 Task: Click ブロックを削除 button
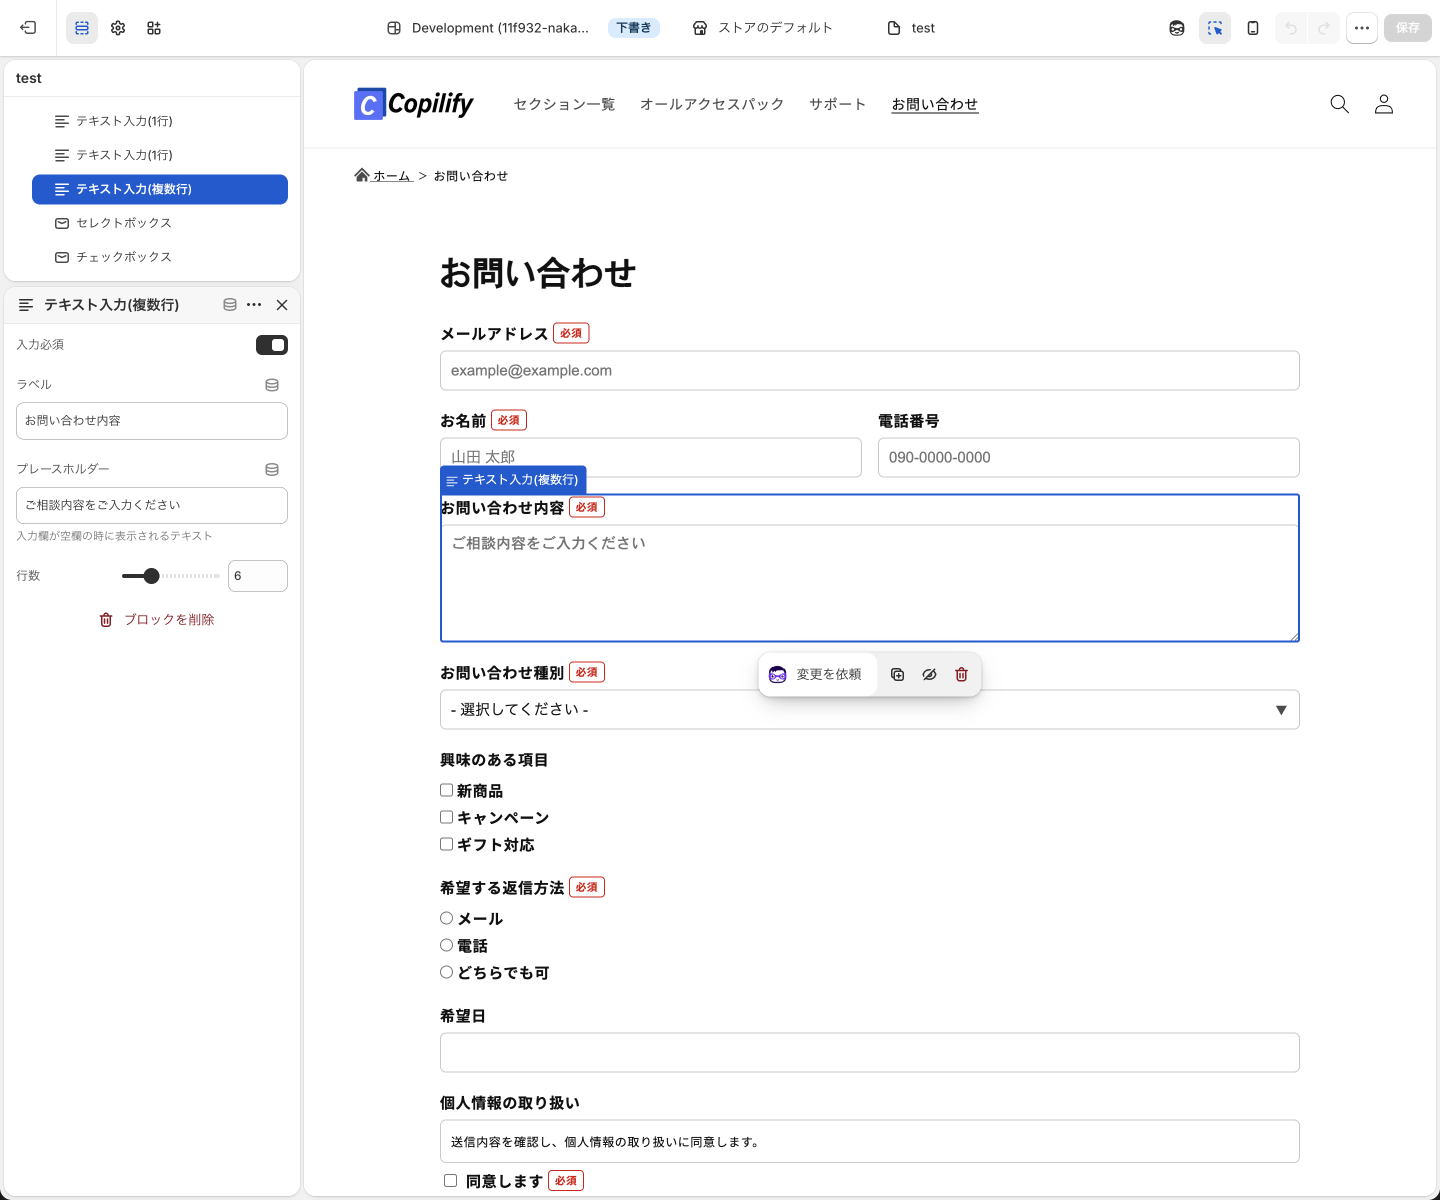[157, 620]
